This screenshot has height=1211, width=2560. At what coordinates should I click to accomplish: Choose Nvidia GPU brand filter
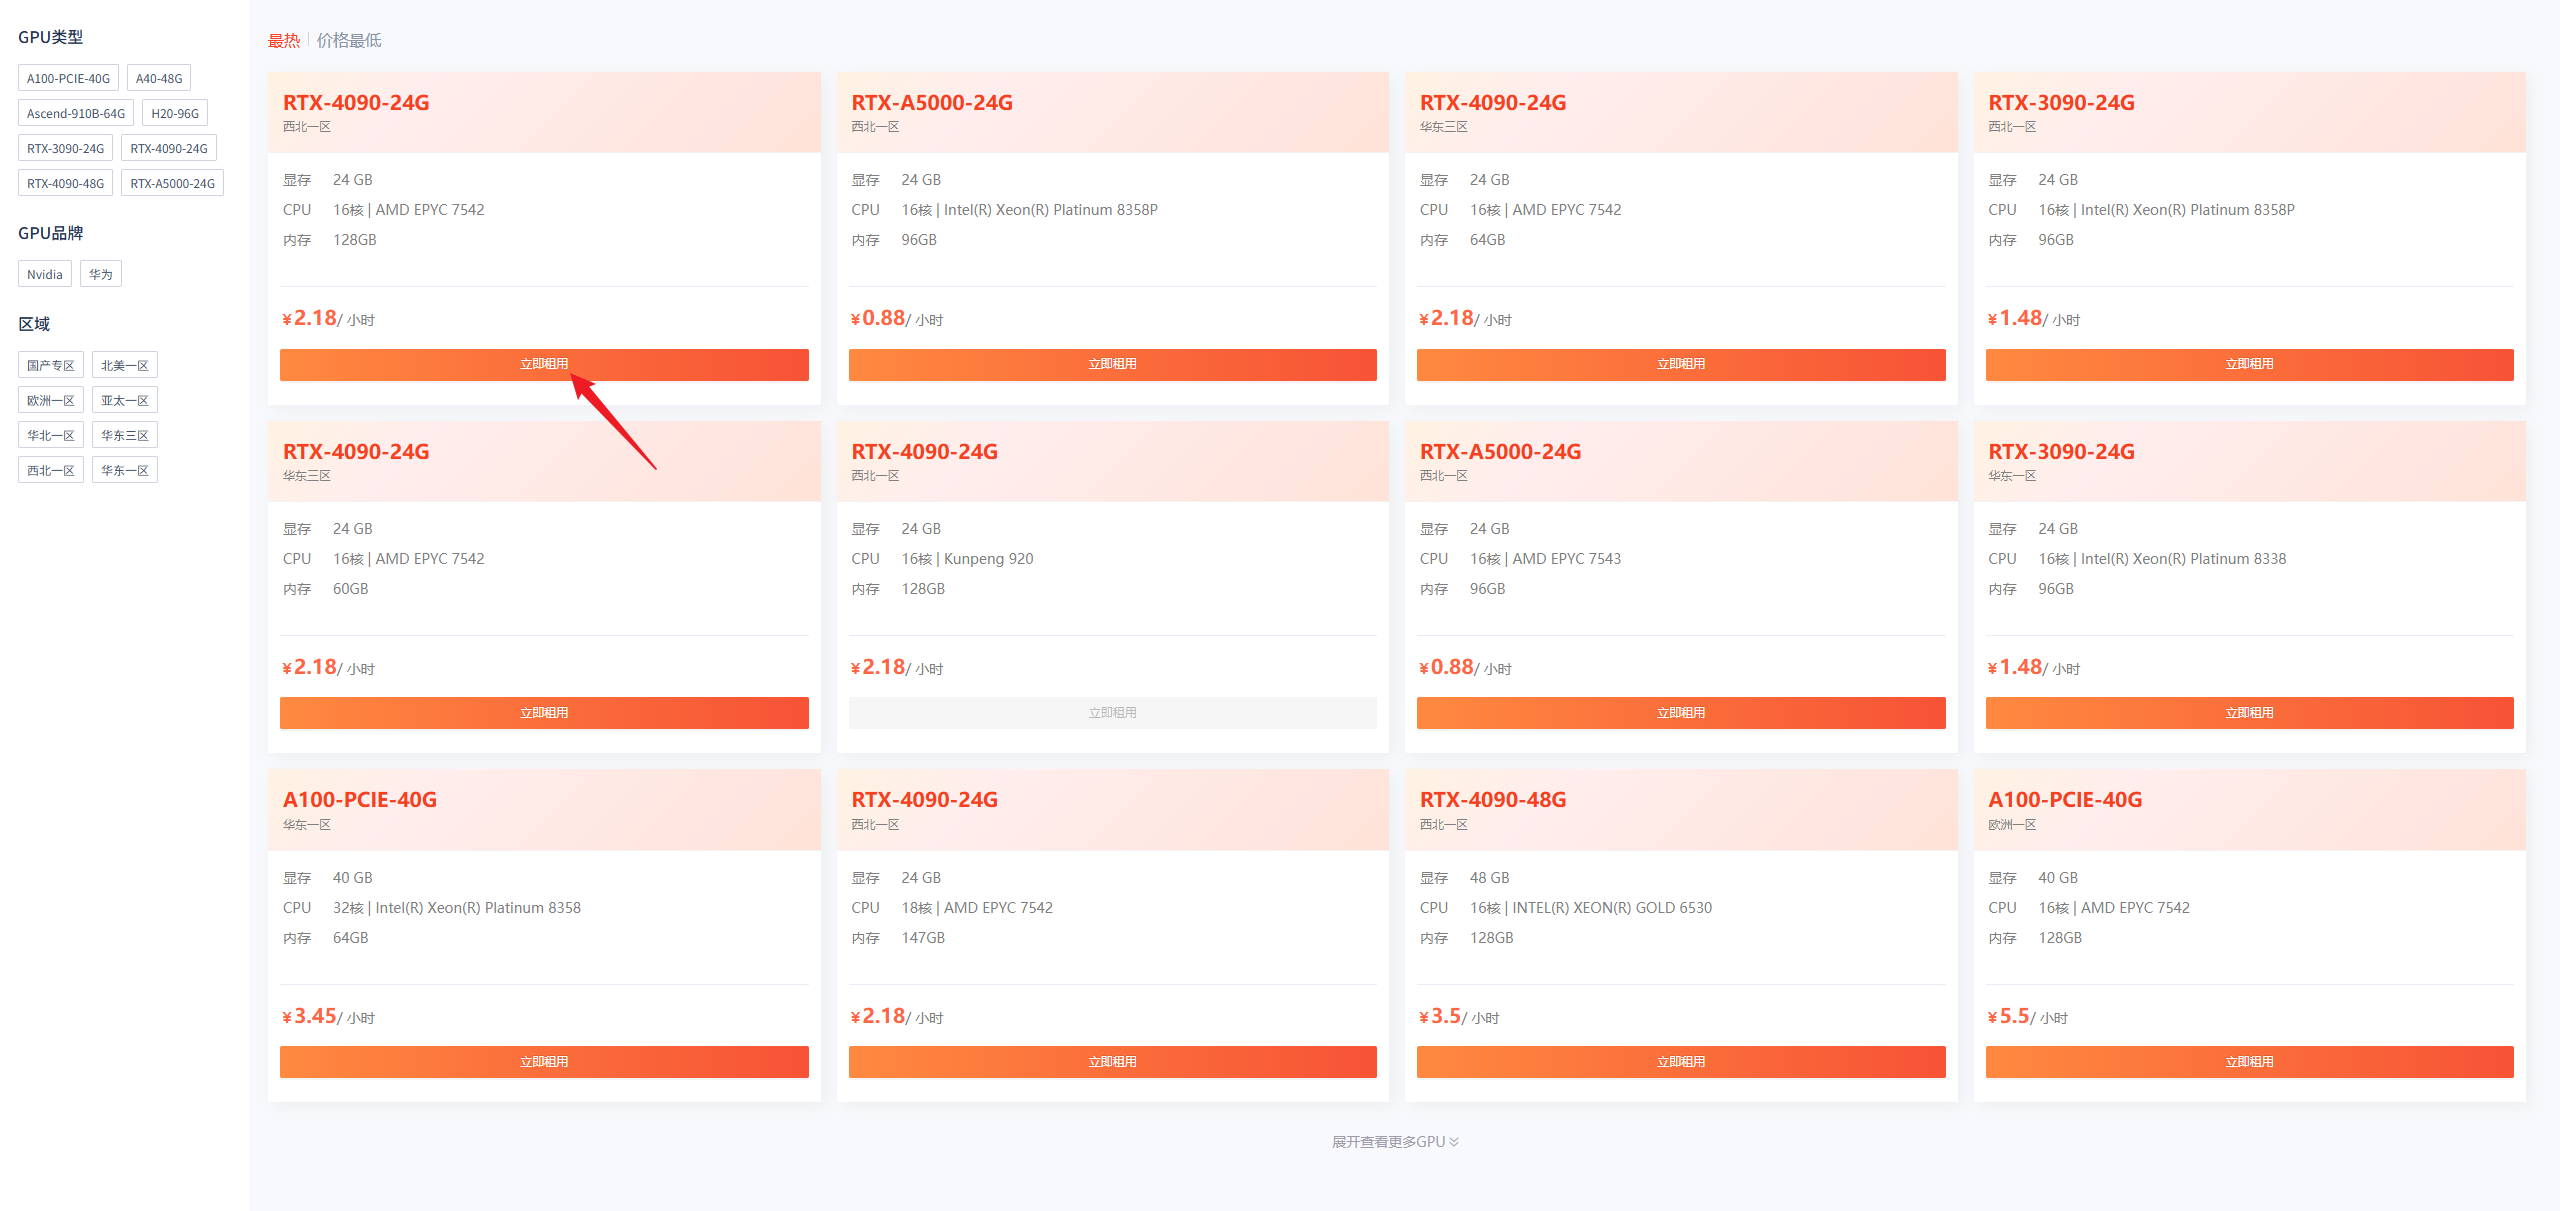(x=45, y=274)
